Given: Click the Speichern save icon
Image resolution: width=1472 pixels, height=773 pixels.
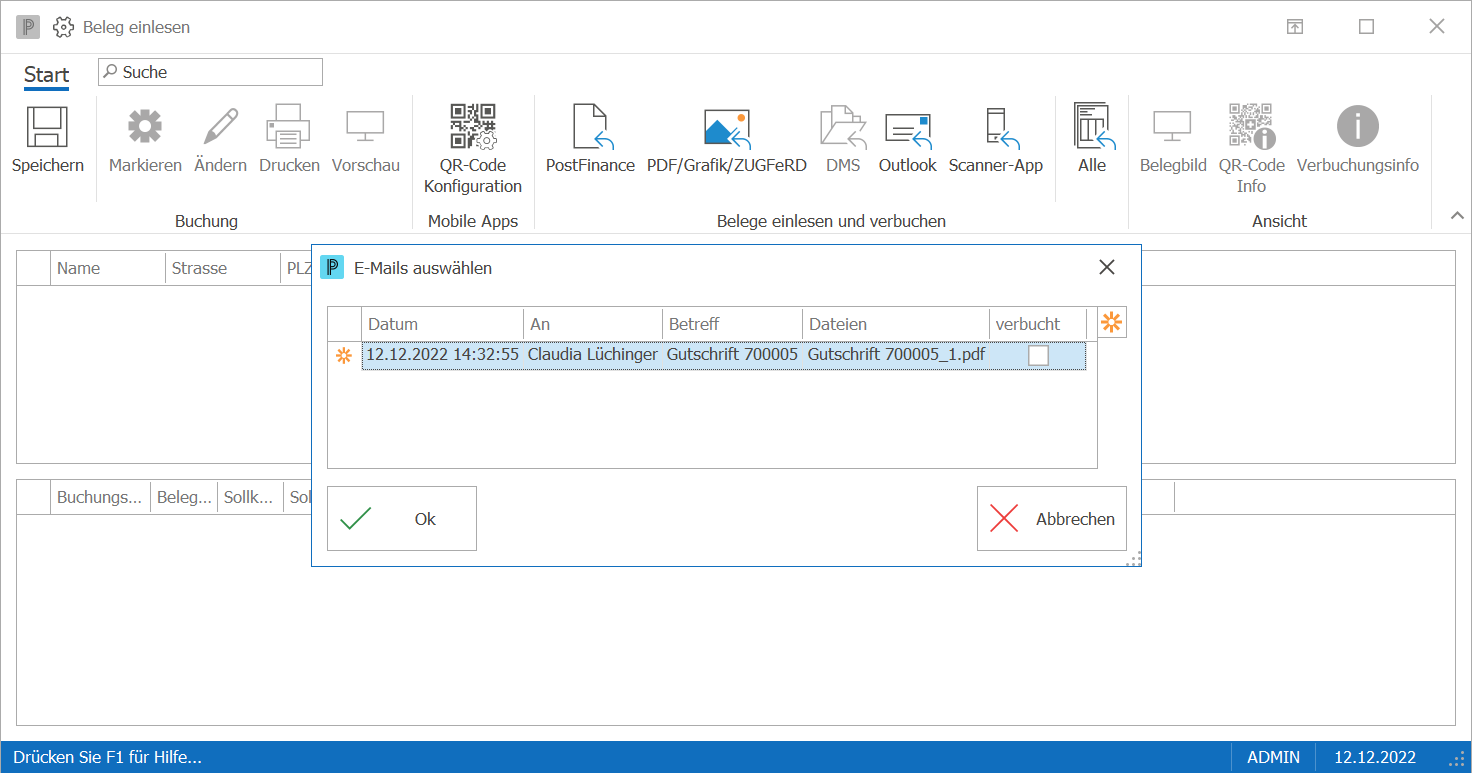Looking at the screenshot, I should click(47, 127).
